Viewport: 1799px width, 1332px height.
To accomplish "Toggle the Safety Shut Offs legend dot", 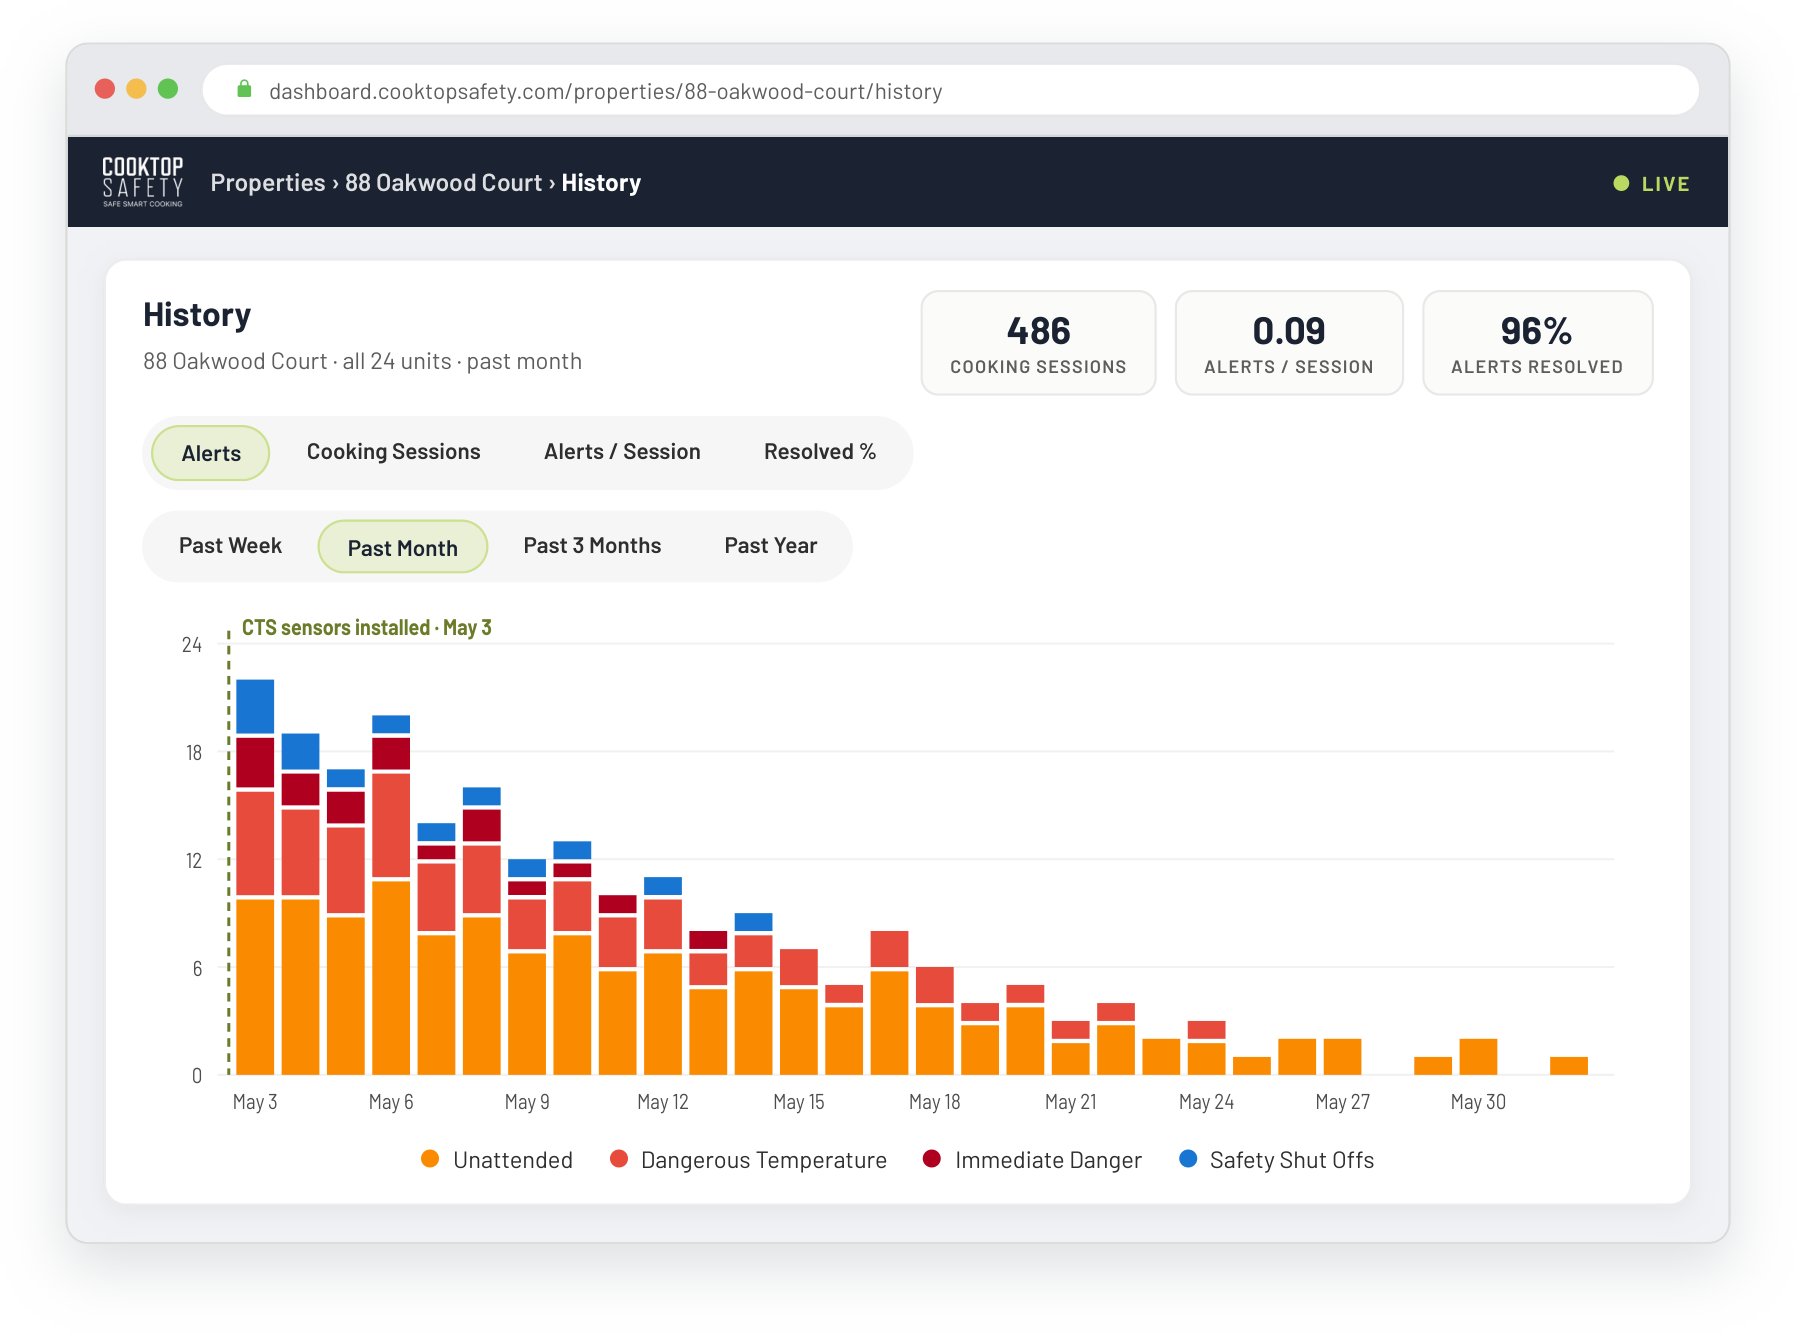I will tap(1188, 1159).
